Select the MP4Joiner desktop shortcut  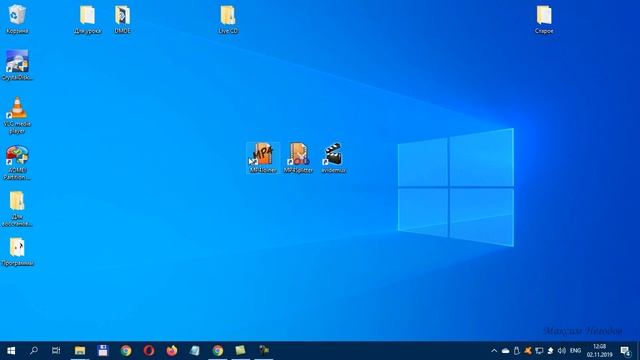tap(263, 158)
